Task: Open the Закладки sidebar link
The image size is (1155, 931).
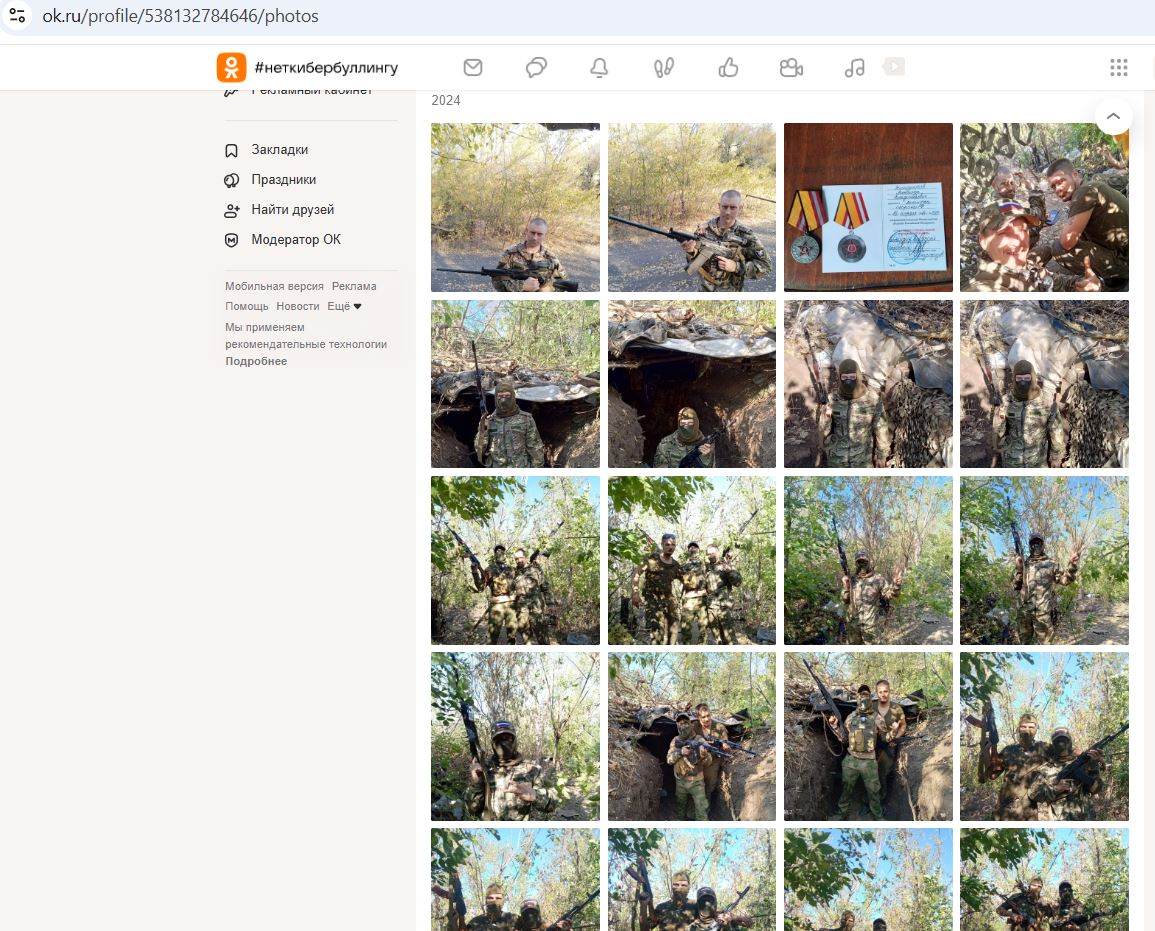Action: point(280,150)
